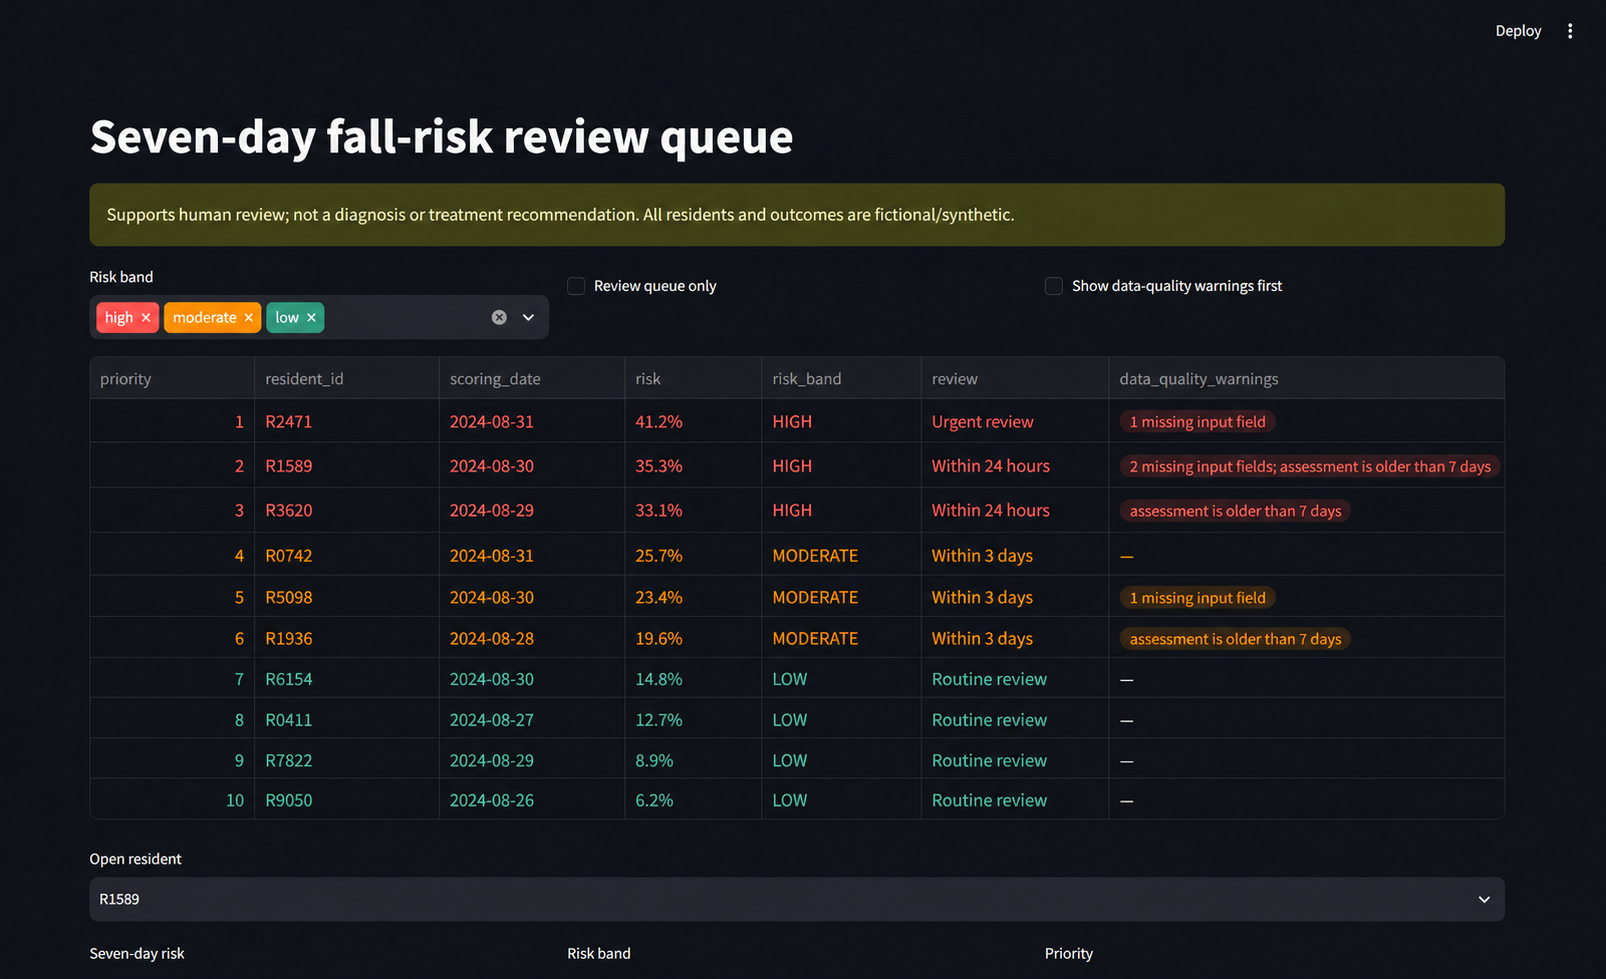The image size is (1606, 979).
Task: Select resident ID R1589 in the table
Action: pos(347,466)
